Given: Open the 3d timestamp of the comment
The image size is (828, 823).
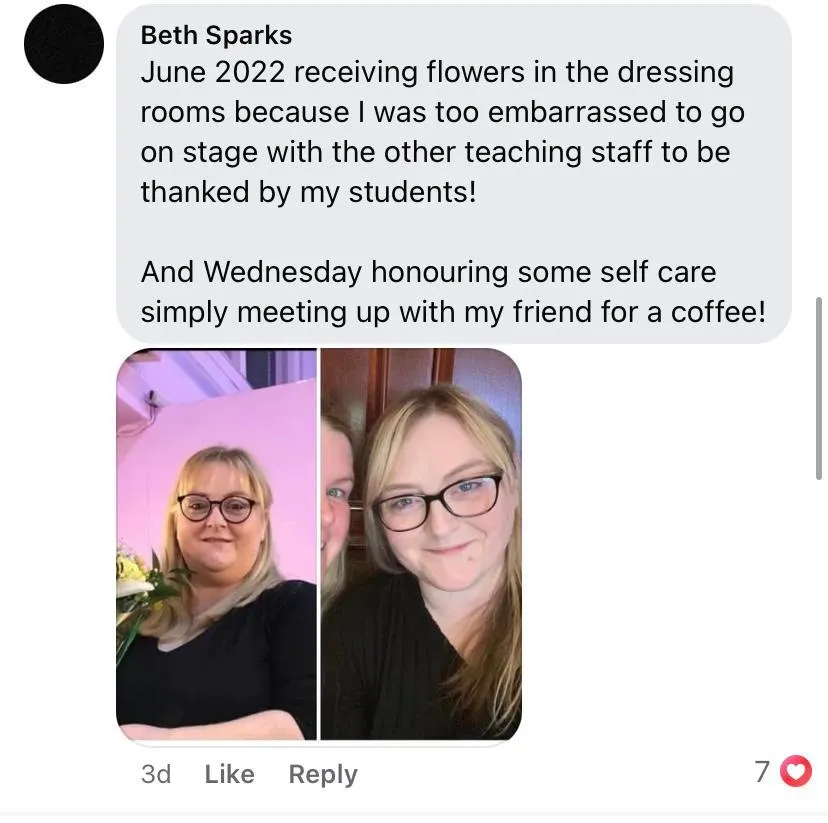Looking at the screenshot, I should pos(156,774).
